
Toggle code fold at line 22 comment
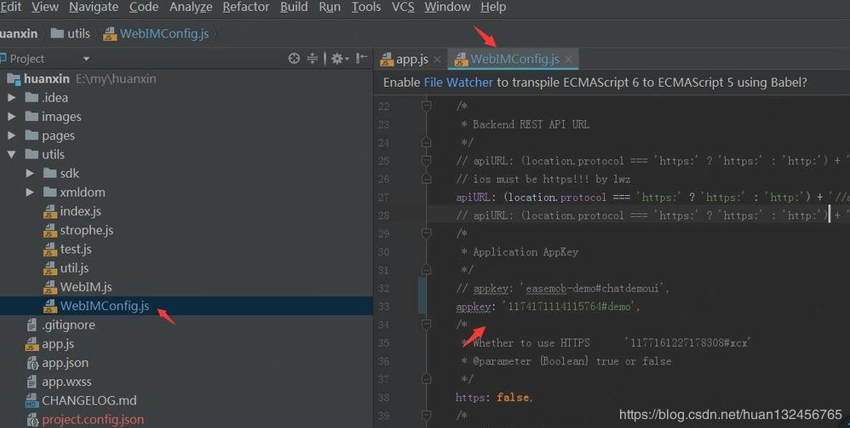426,106
